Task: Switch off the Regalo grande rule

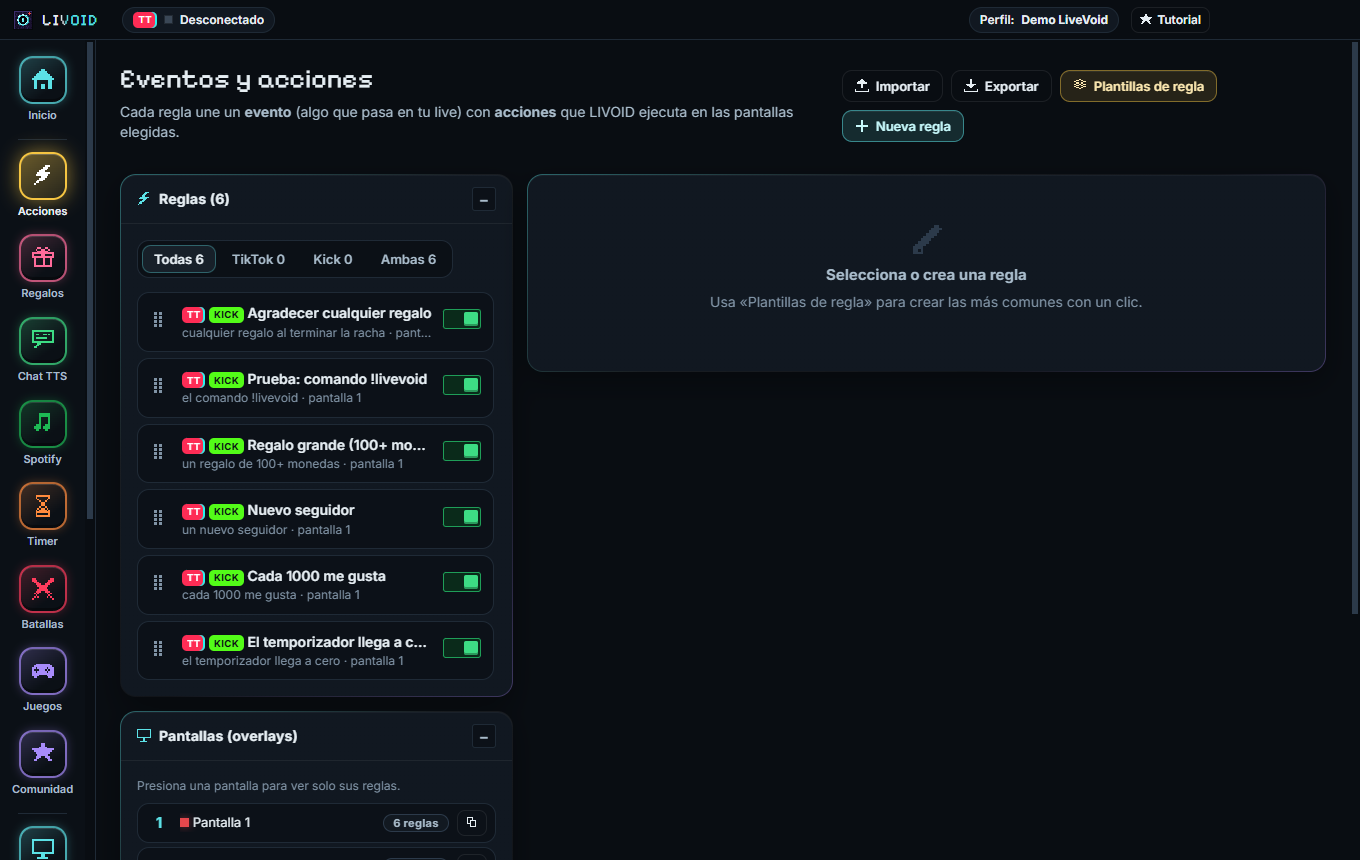Action: tap(462, 451)
